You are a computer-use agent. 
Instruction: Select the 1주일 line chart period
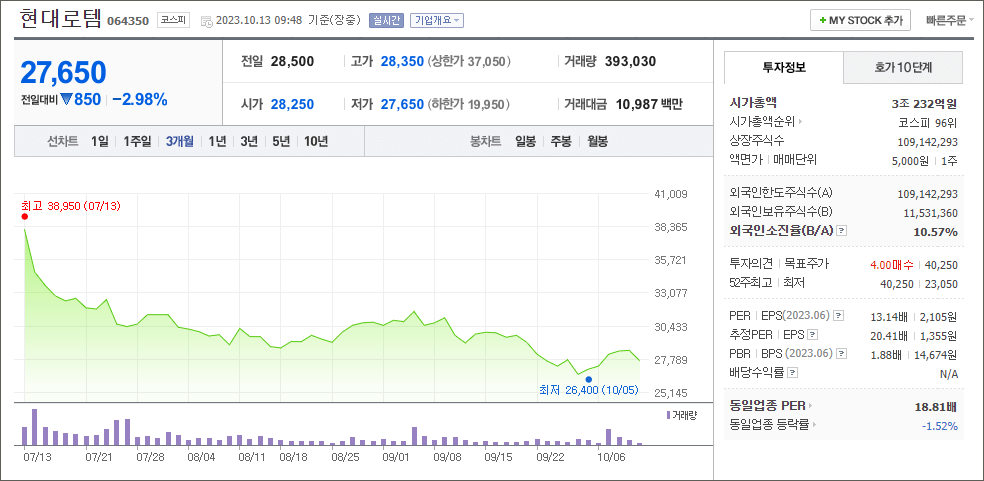tap(137, 141)
